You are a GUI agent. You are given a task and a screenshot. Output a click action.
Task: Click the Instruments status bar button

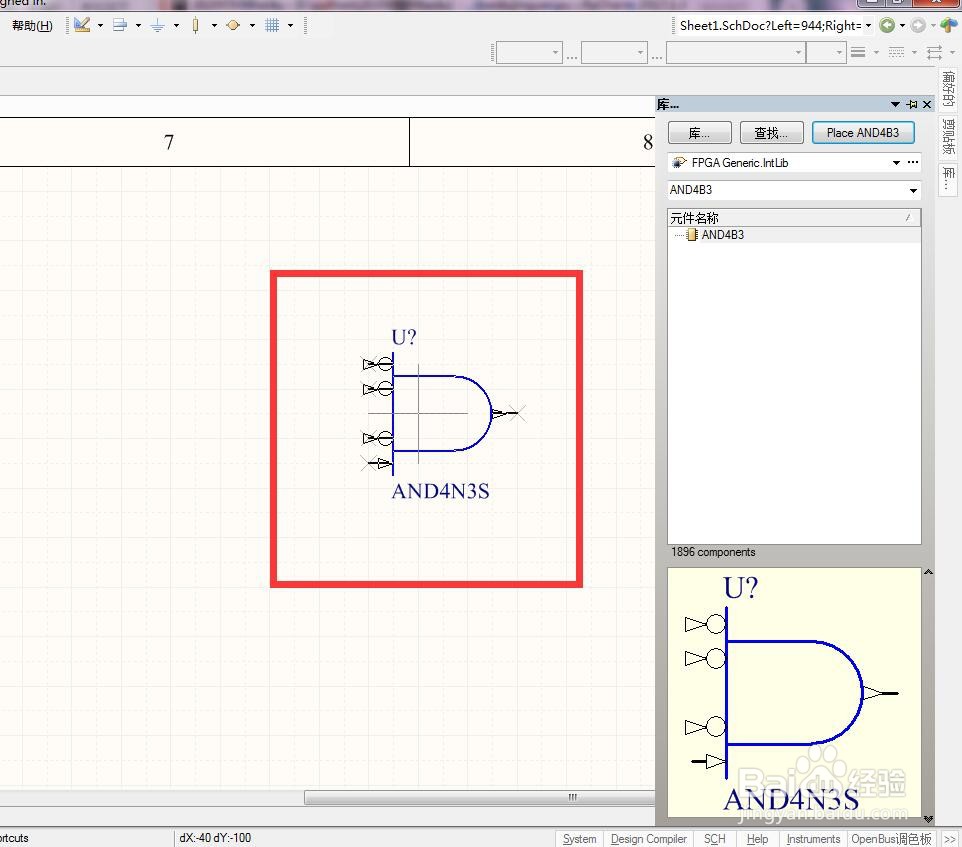click(813, 839)
